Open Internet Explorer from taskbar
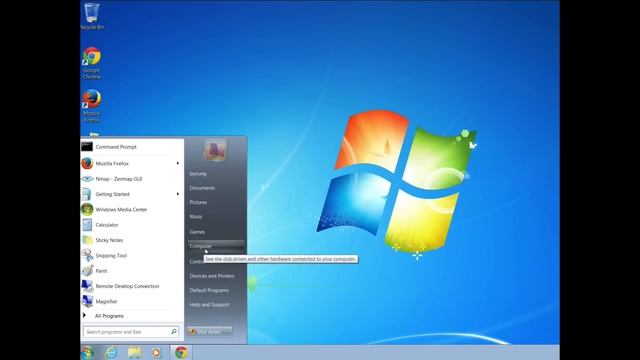Image resolution: width=640 pixels, height=360 pixels. pyautogui.click(x=111, y=352)
